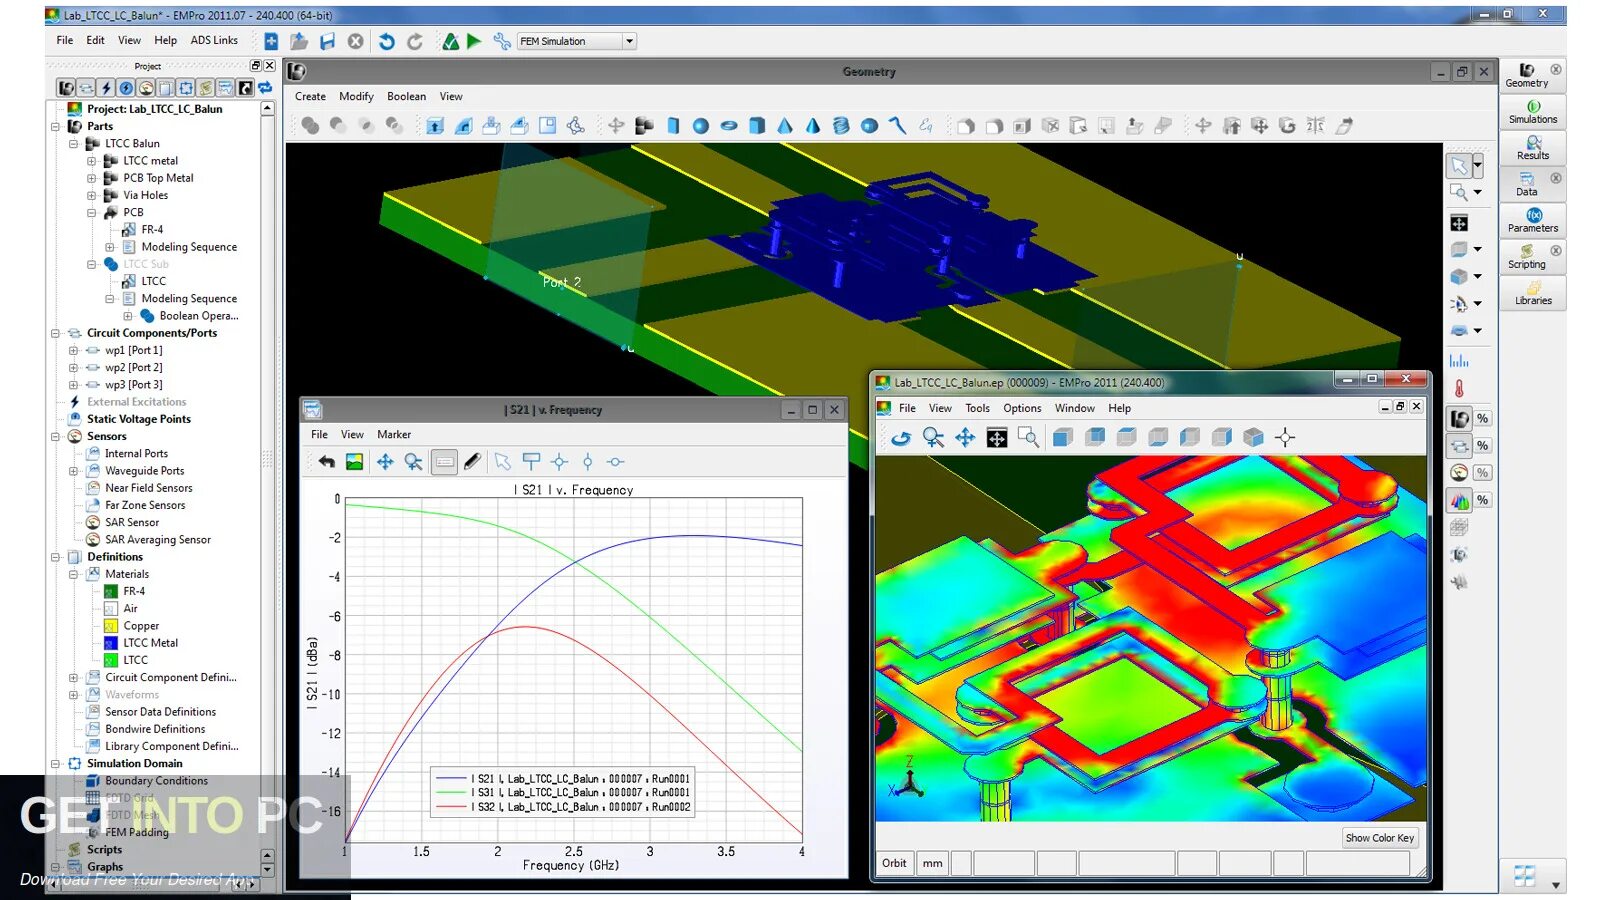Toggle parts visibility button in side toolbar
The height and width of the screenshot is (900, 1600).
(x=1460, y=419)
